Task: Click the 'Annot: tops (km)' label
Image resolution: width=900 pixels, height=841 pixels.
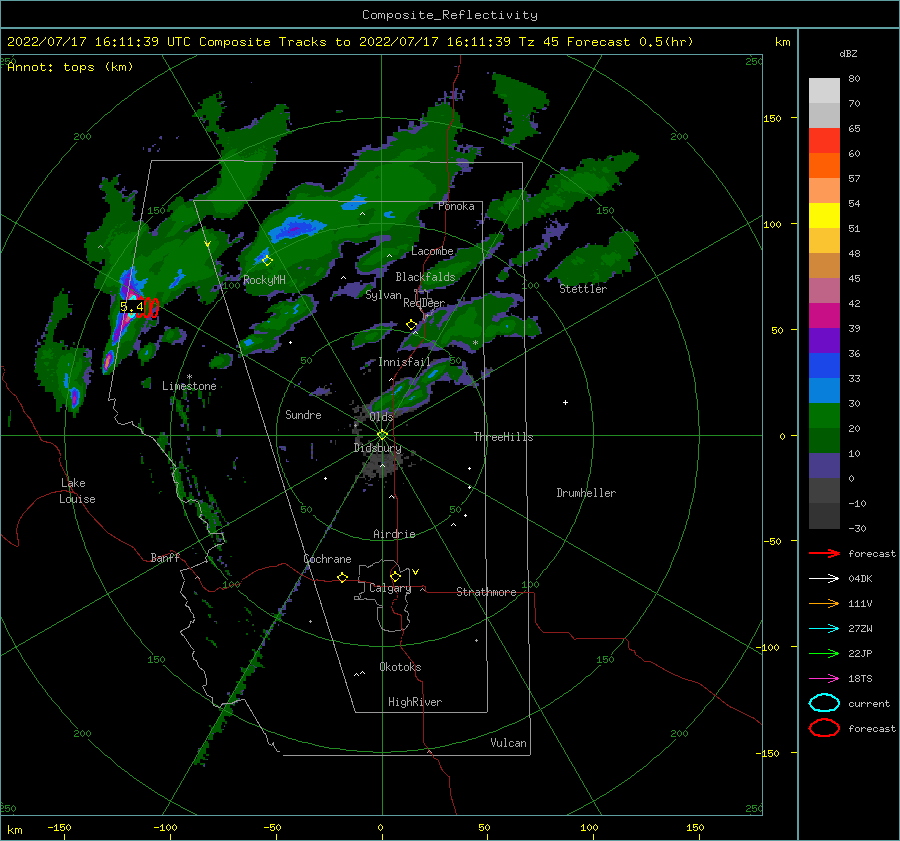Action: coord(70,67)
